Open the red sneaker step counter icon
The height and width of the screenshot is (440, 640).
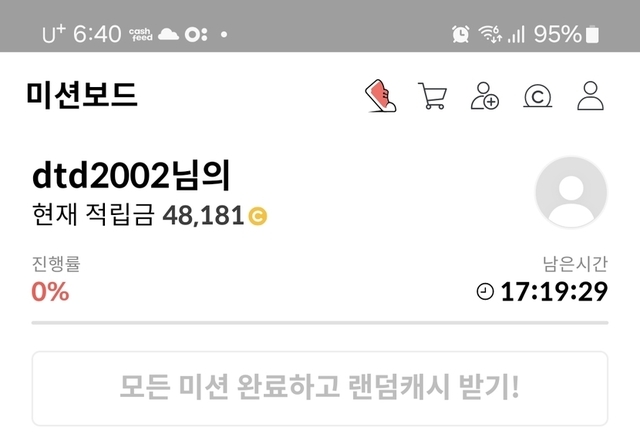(x=380, y=96)
